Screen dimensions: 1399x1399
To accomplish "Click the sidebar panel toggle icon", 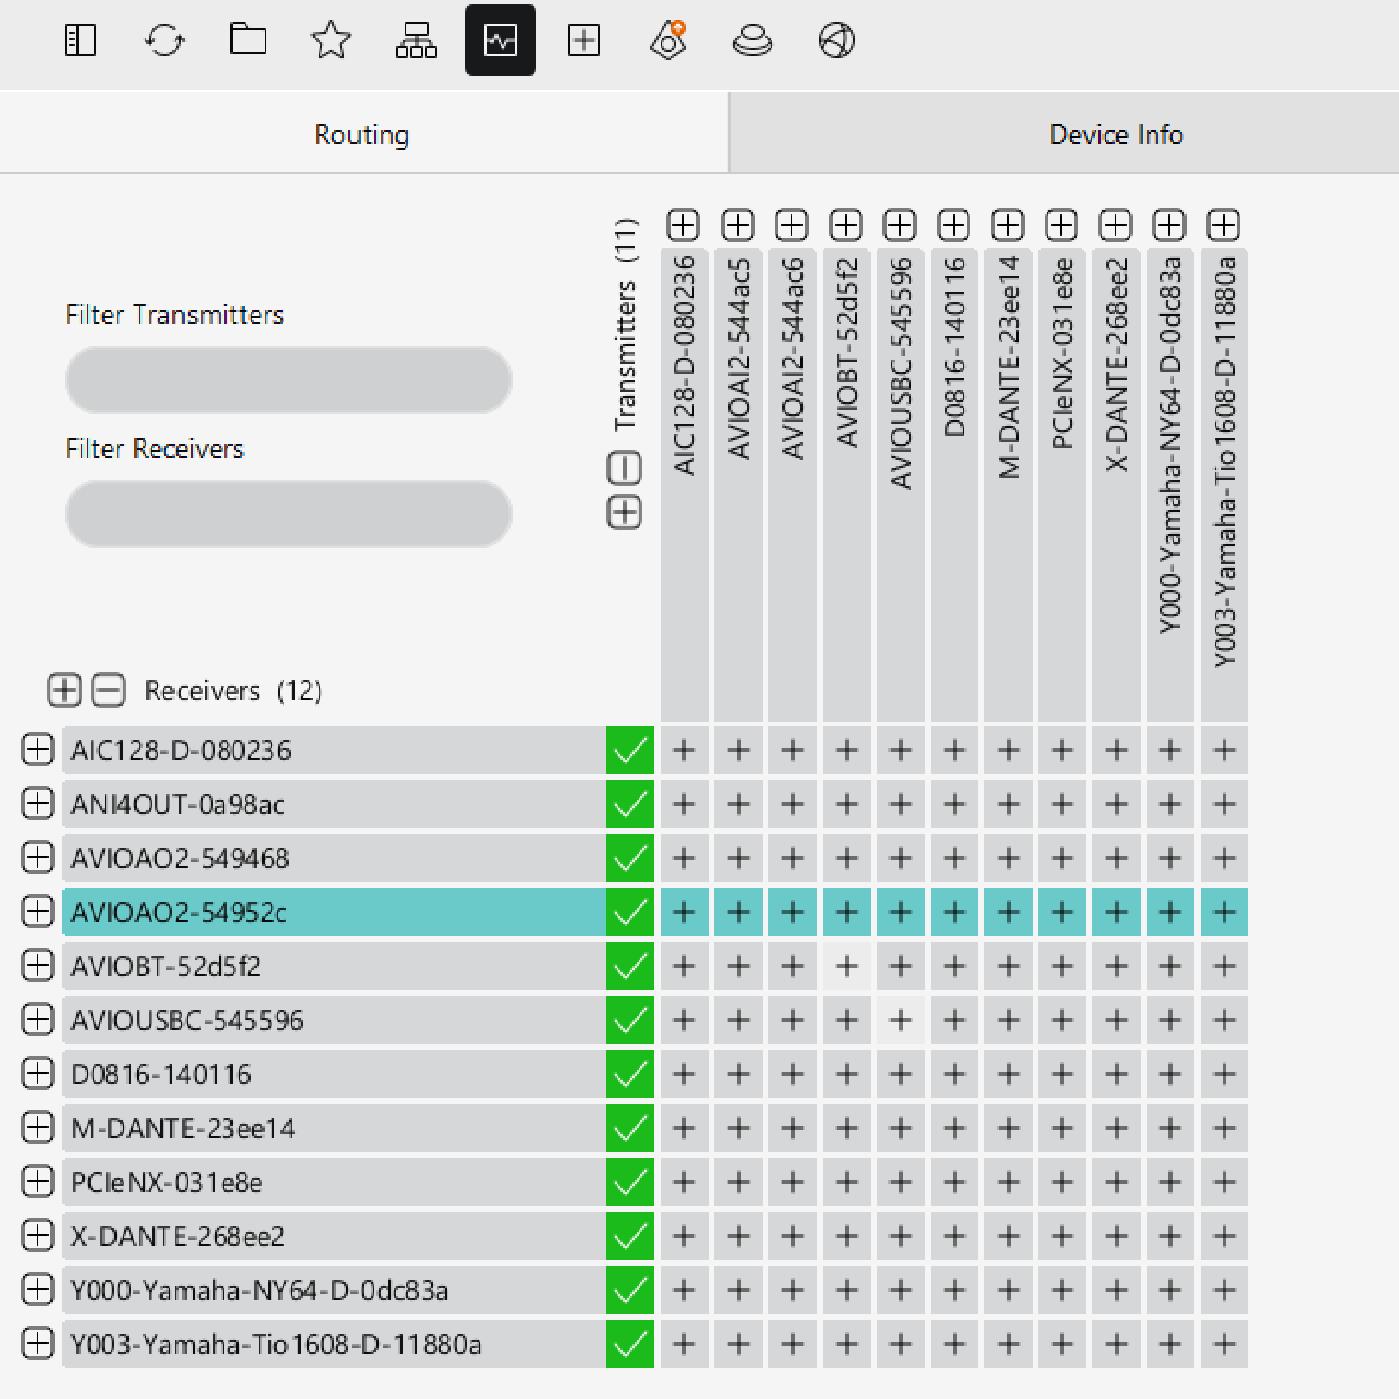I will click(x=80, y=41).
